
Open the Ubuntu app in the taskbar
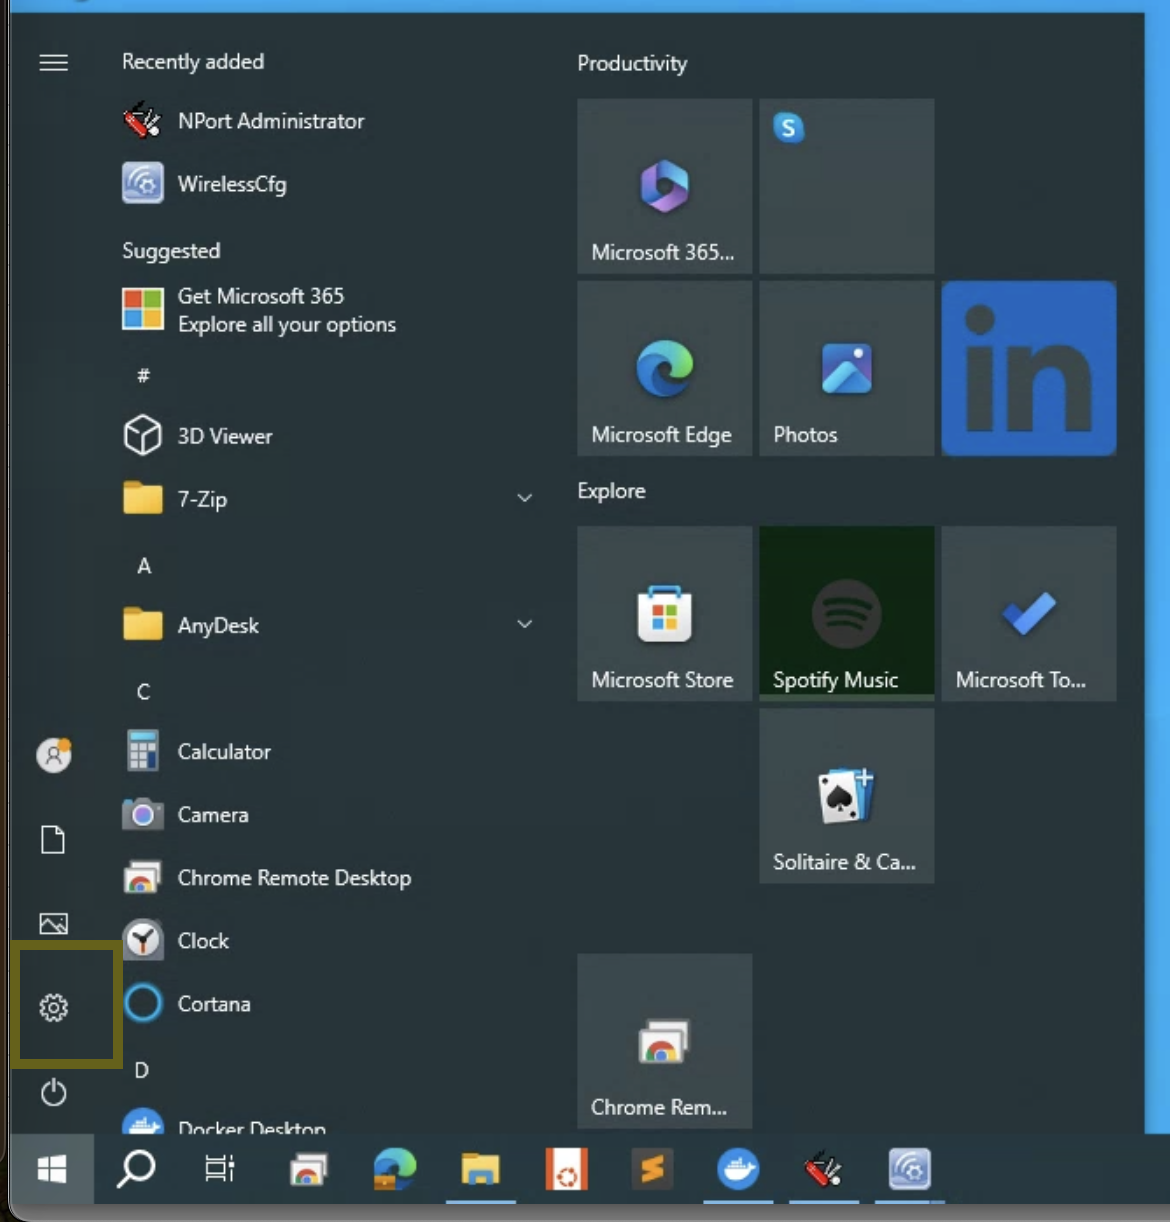click(x=567, y=1169)
